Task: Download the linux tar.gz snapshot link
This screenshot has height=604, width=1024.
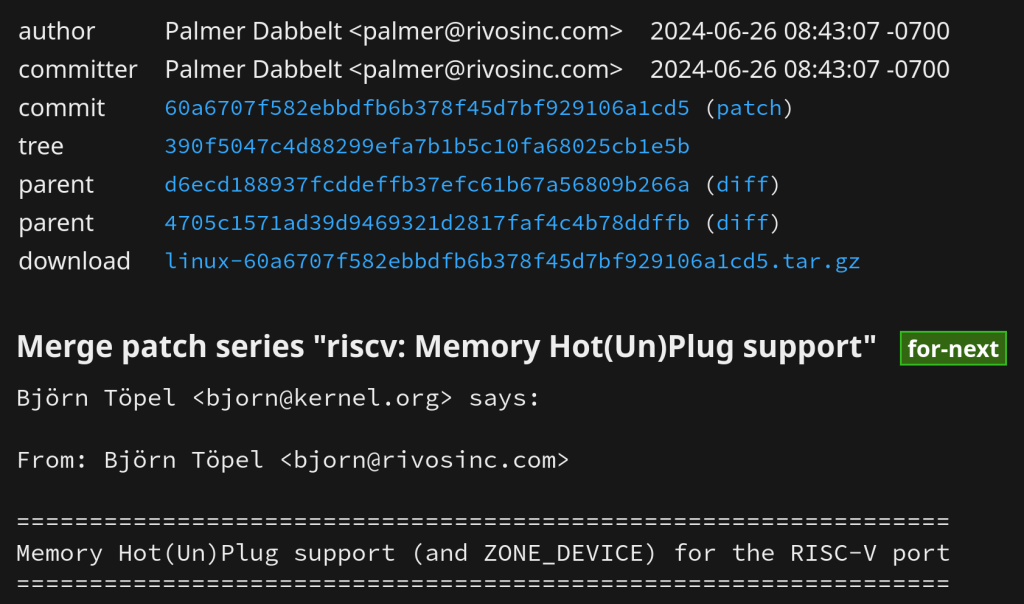Action: pyautogui.click(x=512, y=262)
